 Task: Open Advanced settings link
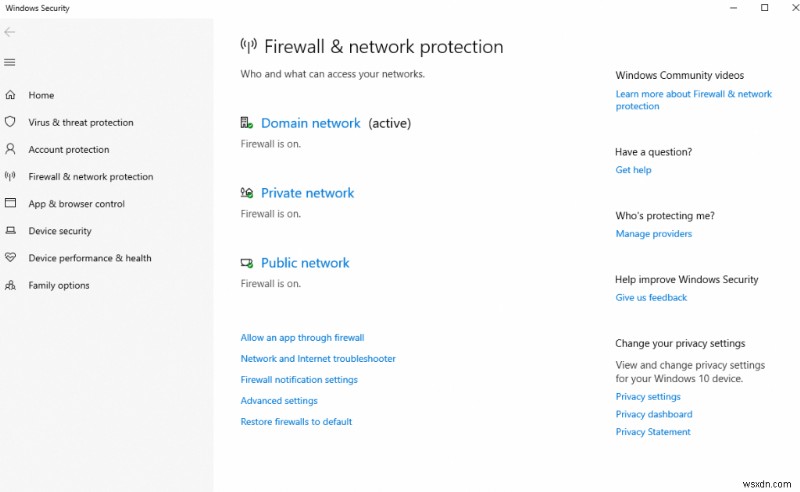pos(279,401)
